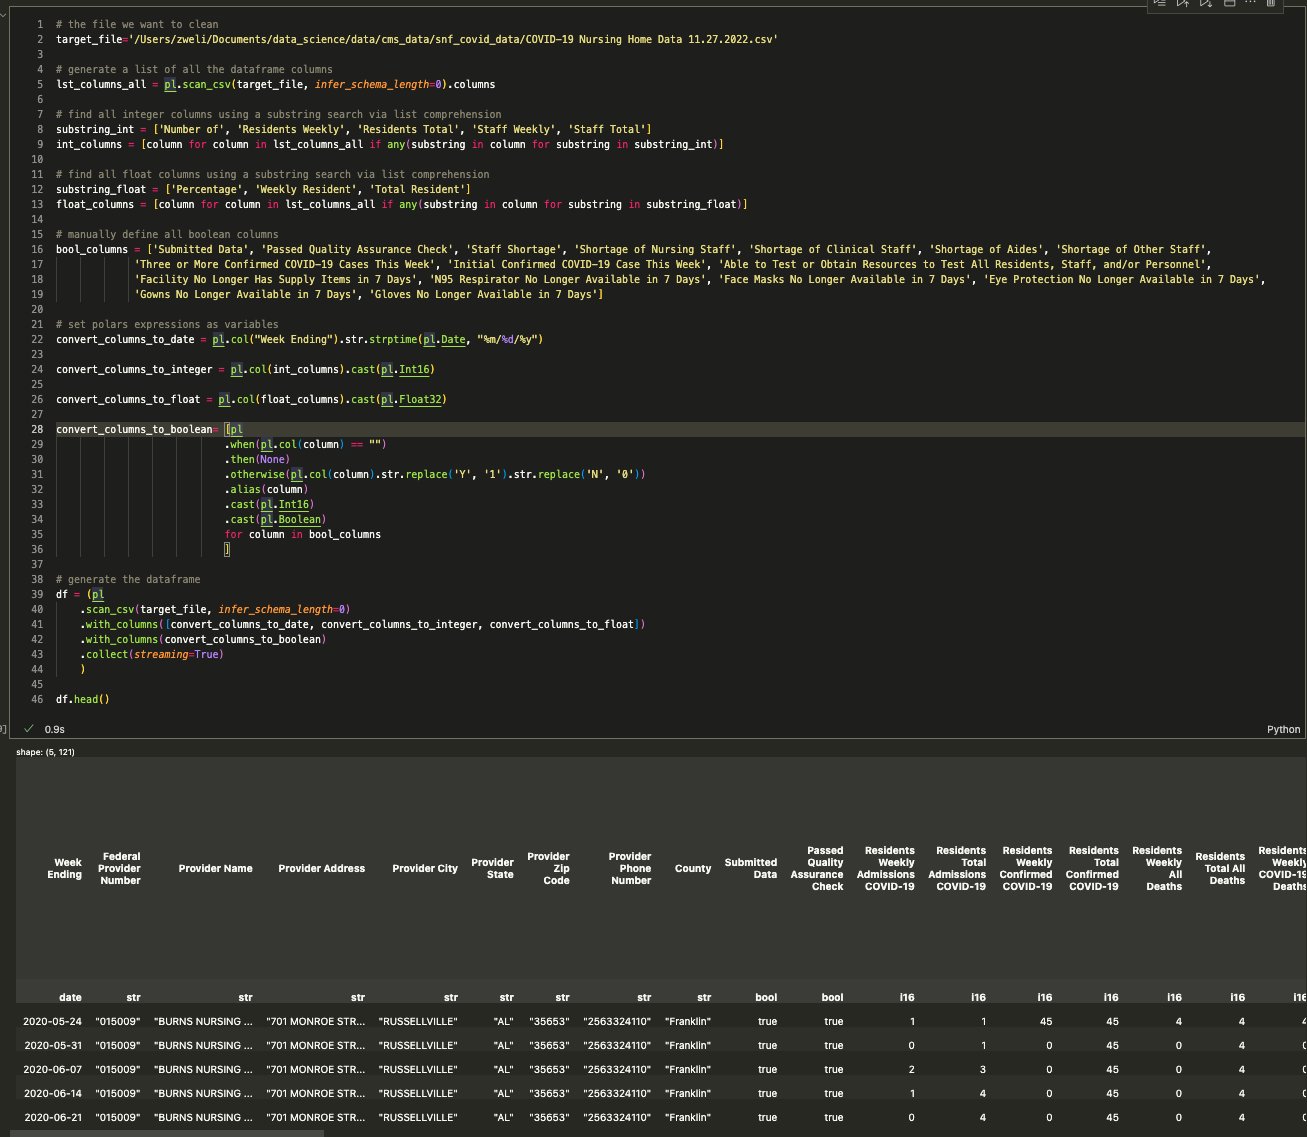Open the More Actions ellipsis icon
Image resolution: width=1307 pixels, height=1137 pixels.
click(1251, 4)
